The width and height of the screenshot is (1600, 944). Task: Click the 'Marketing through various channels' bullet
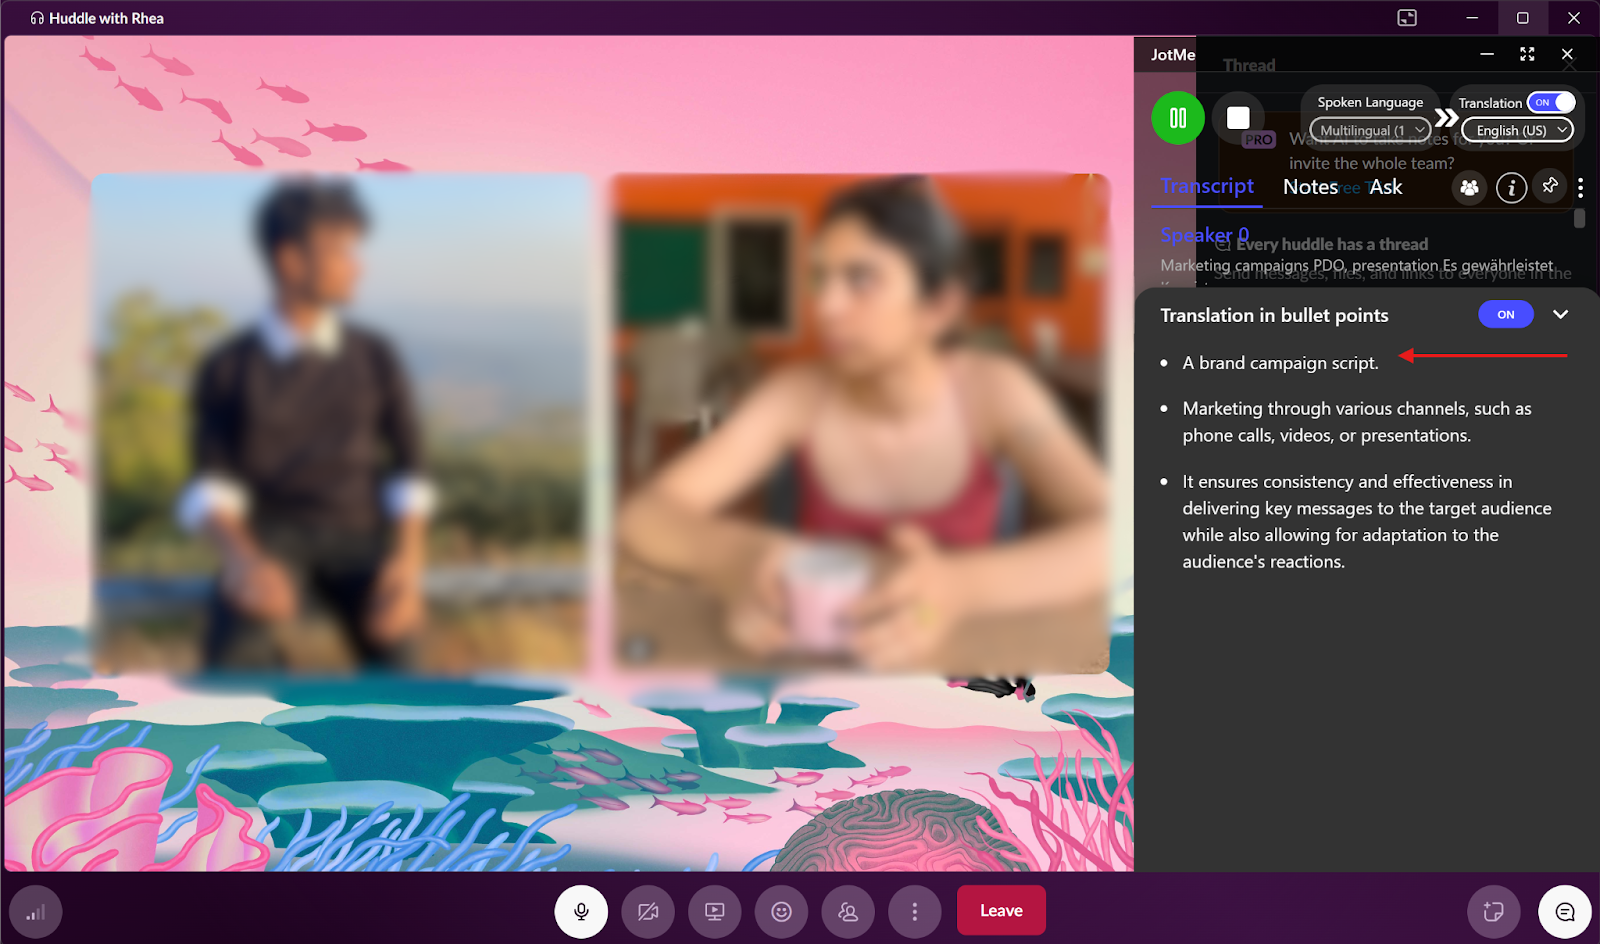tap(1357, 422)
